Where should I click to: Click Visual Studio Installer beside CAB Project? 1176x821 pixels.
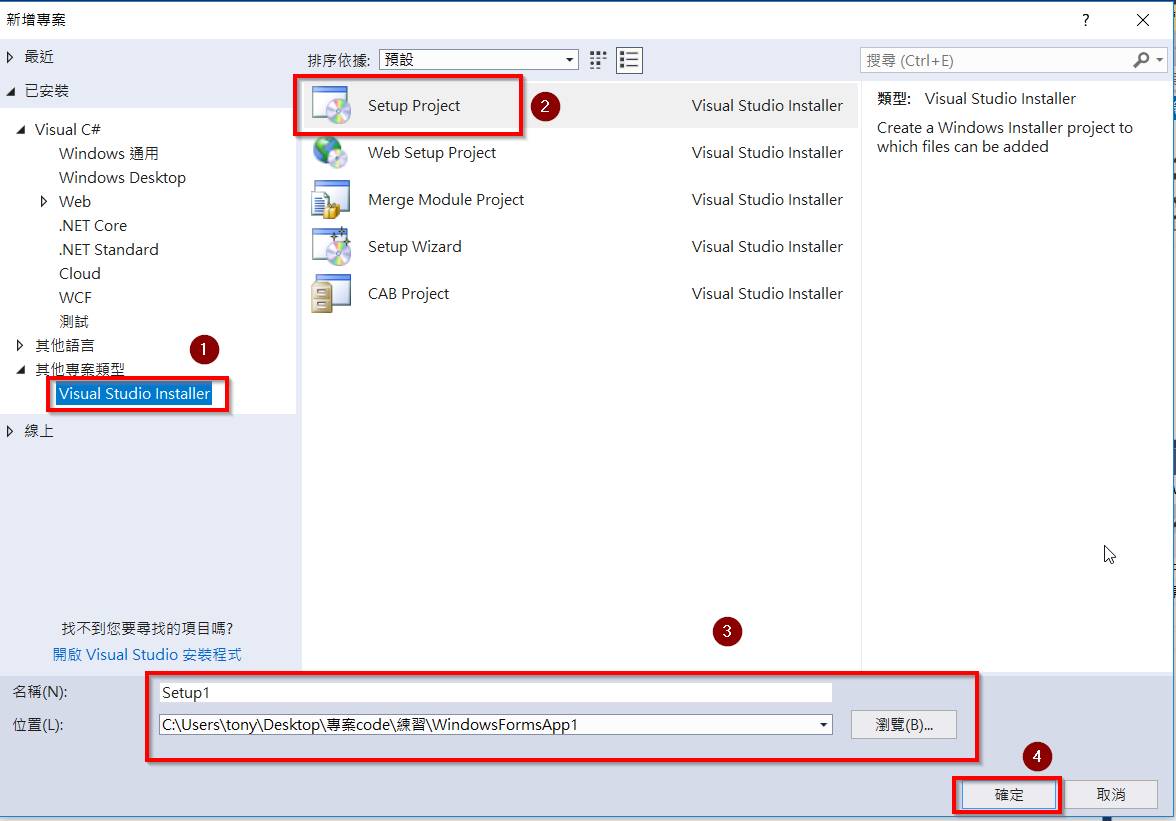(x=767, y=293)
